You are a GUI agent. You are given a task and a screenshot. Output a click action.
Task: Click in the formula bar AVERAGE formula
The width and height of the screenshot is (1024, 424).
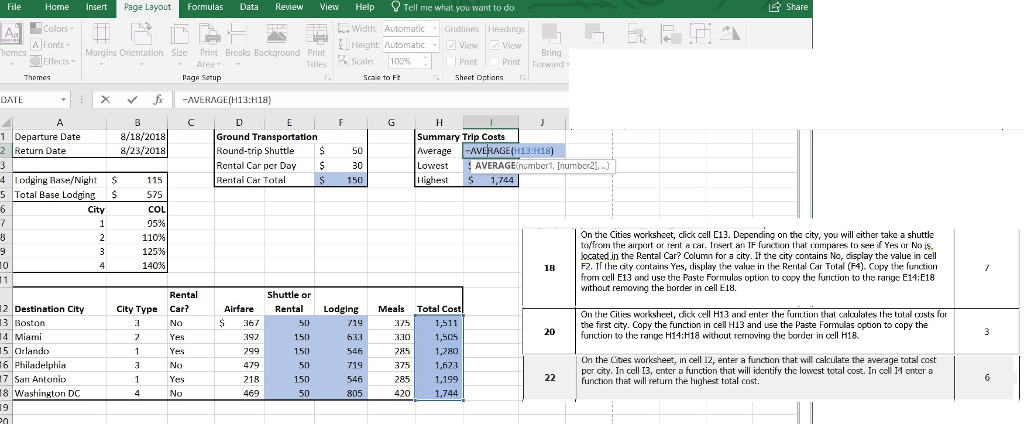point(226,100)
